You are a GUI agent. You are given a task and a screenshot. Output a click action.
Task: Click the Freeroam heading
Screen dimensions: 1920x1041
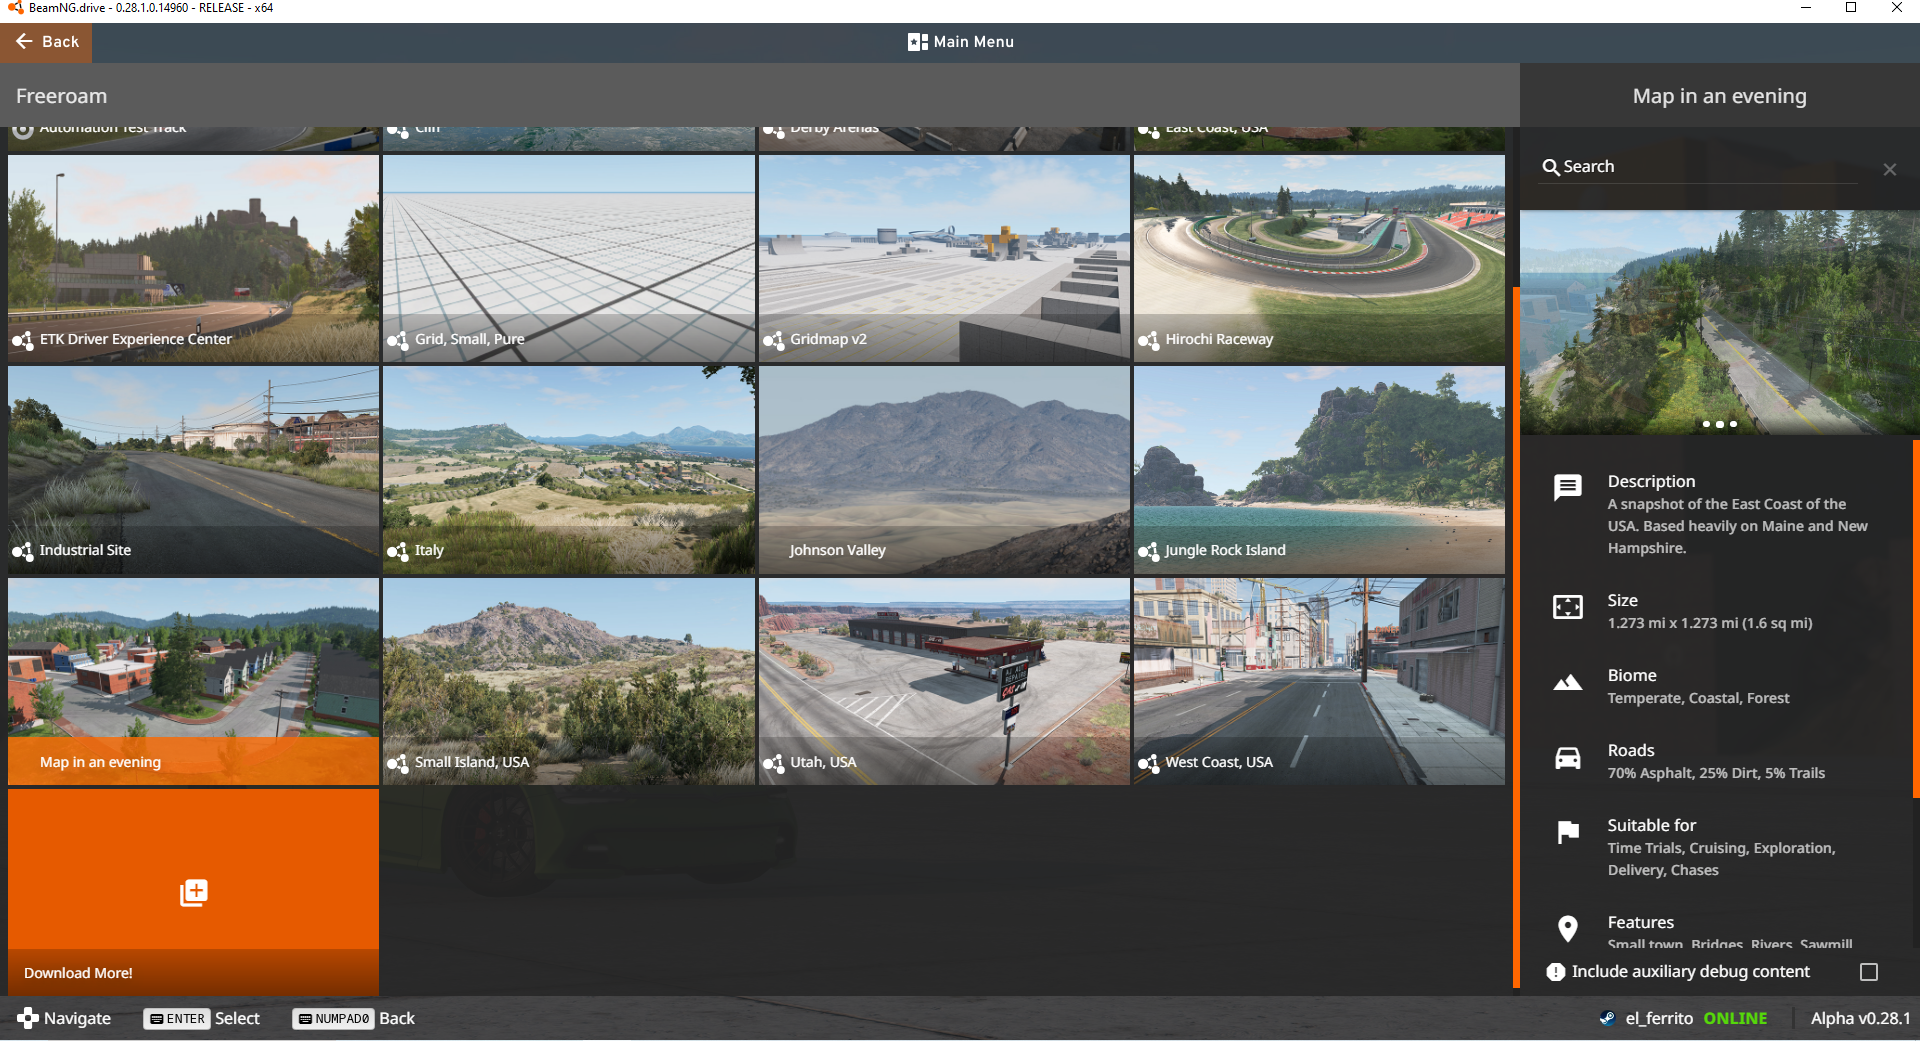pos(61,96)
